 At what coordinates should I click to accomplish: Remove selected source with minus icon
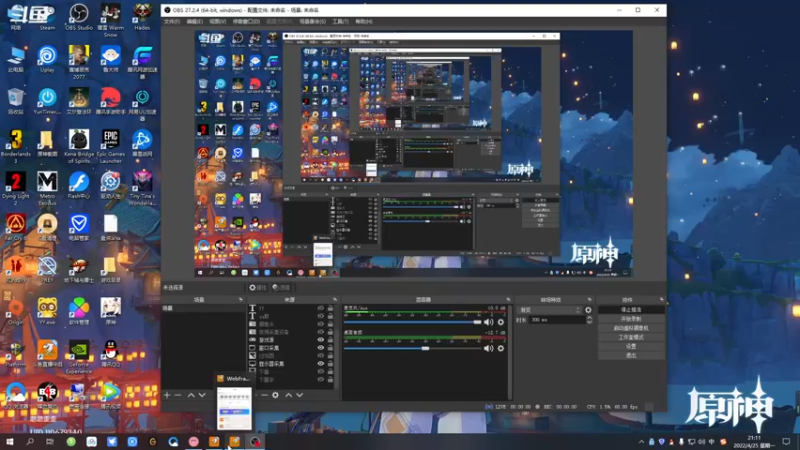click(x=264, y=395)
